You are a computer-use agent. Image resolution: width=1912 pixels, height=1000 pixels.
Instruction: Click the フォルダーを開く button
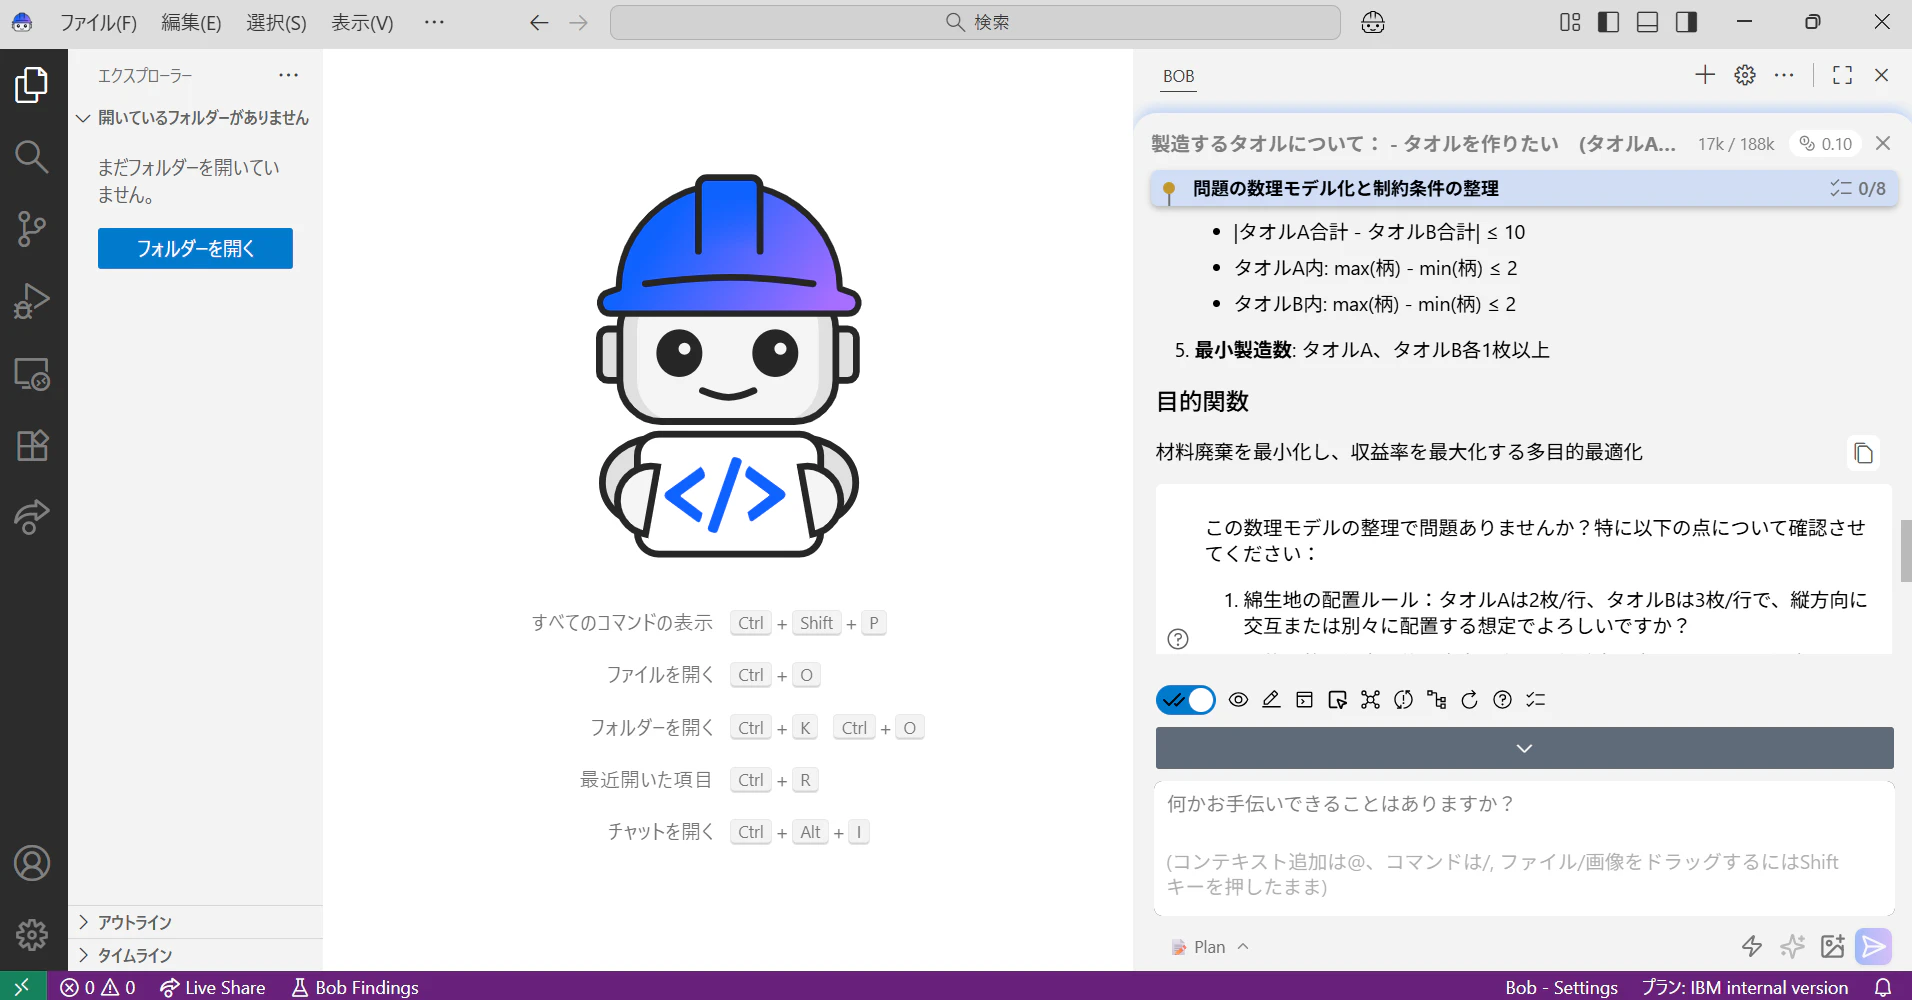click(x=195, y=249)
